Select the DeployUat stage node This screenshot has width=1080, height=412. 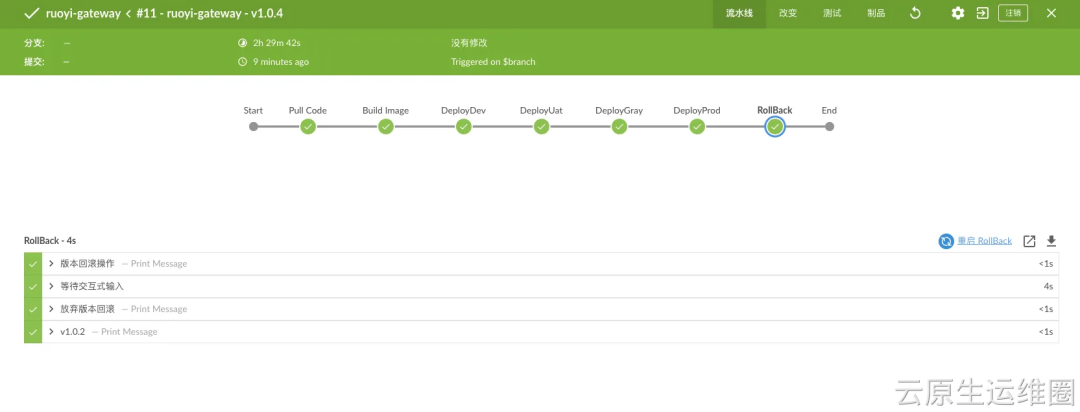click(x=541, y=126)
